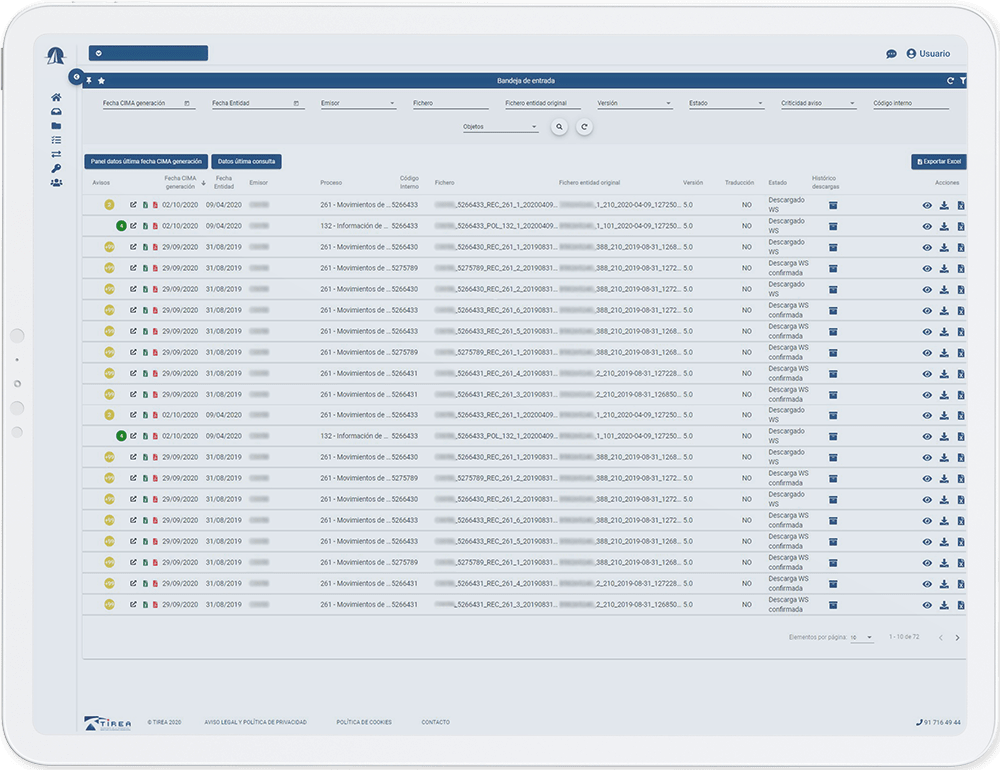This screenshot has height=770, width=1000.
Task: Click the key icon in the sidebar
Action: (56, 168)
